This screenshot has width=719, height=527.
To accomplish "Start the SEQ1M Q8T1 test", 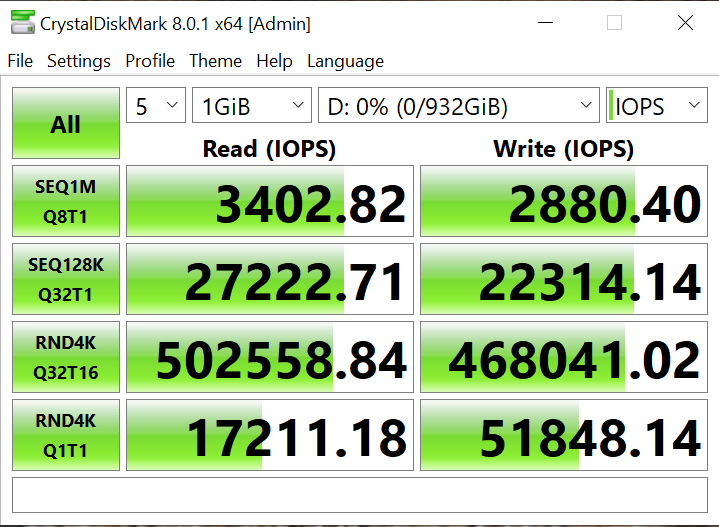I will pyautogui.click(x=66, y=201).
